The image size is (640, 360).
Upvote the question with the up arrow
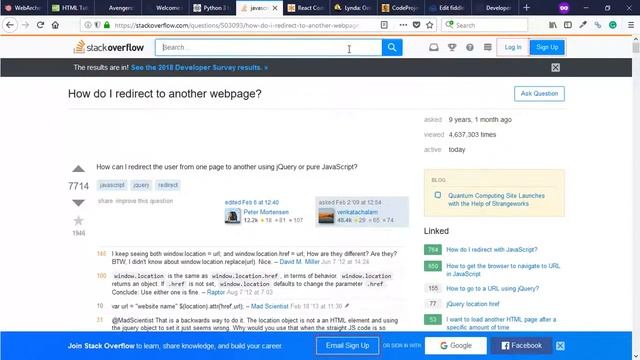coord(78,169)
